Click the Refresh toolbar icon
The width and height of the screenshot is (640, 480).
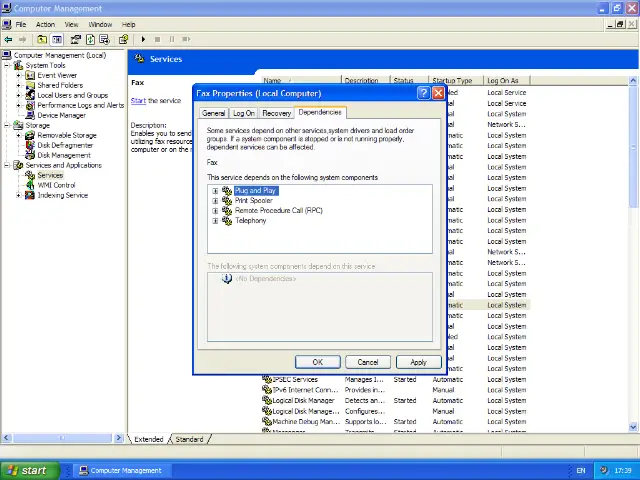tap(91, 40)
